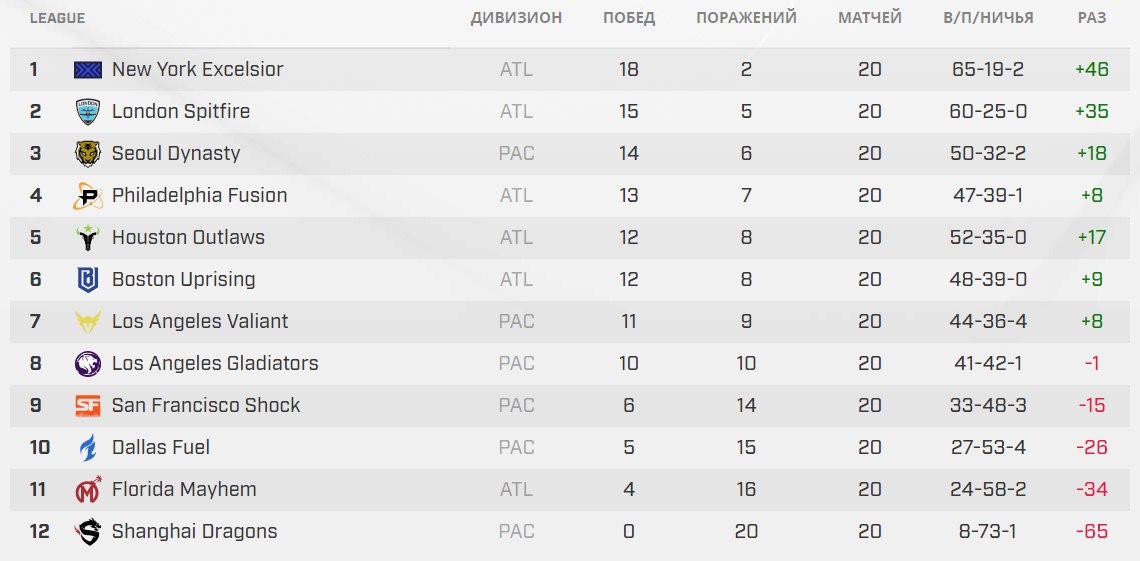
Task: Sort by the ПОБЕД column header
Action: (x=629, y=18)
